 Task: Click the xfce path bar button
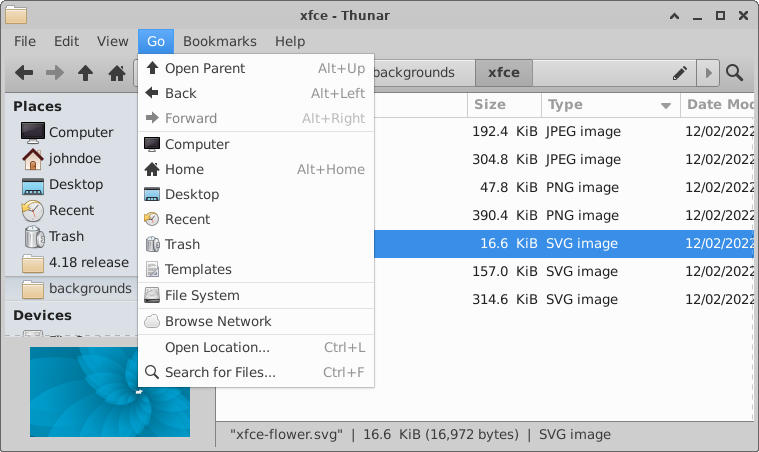coord(504,73)
